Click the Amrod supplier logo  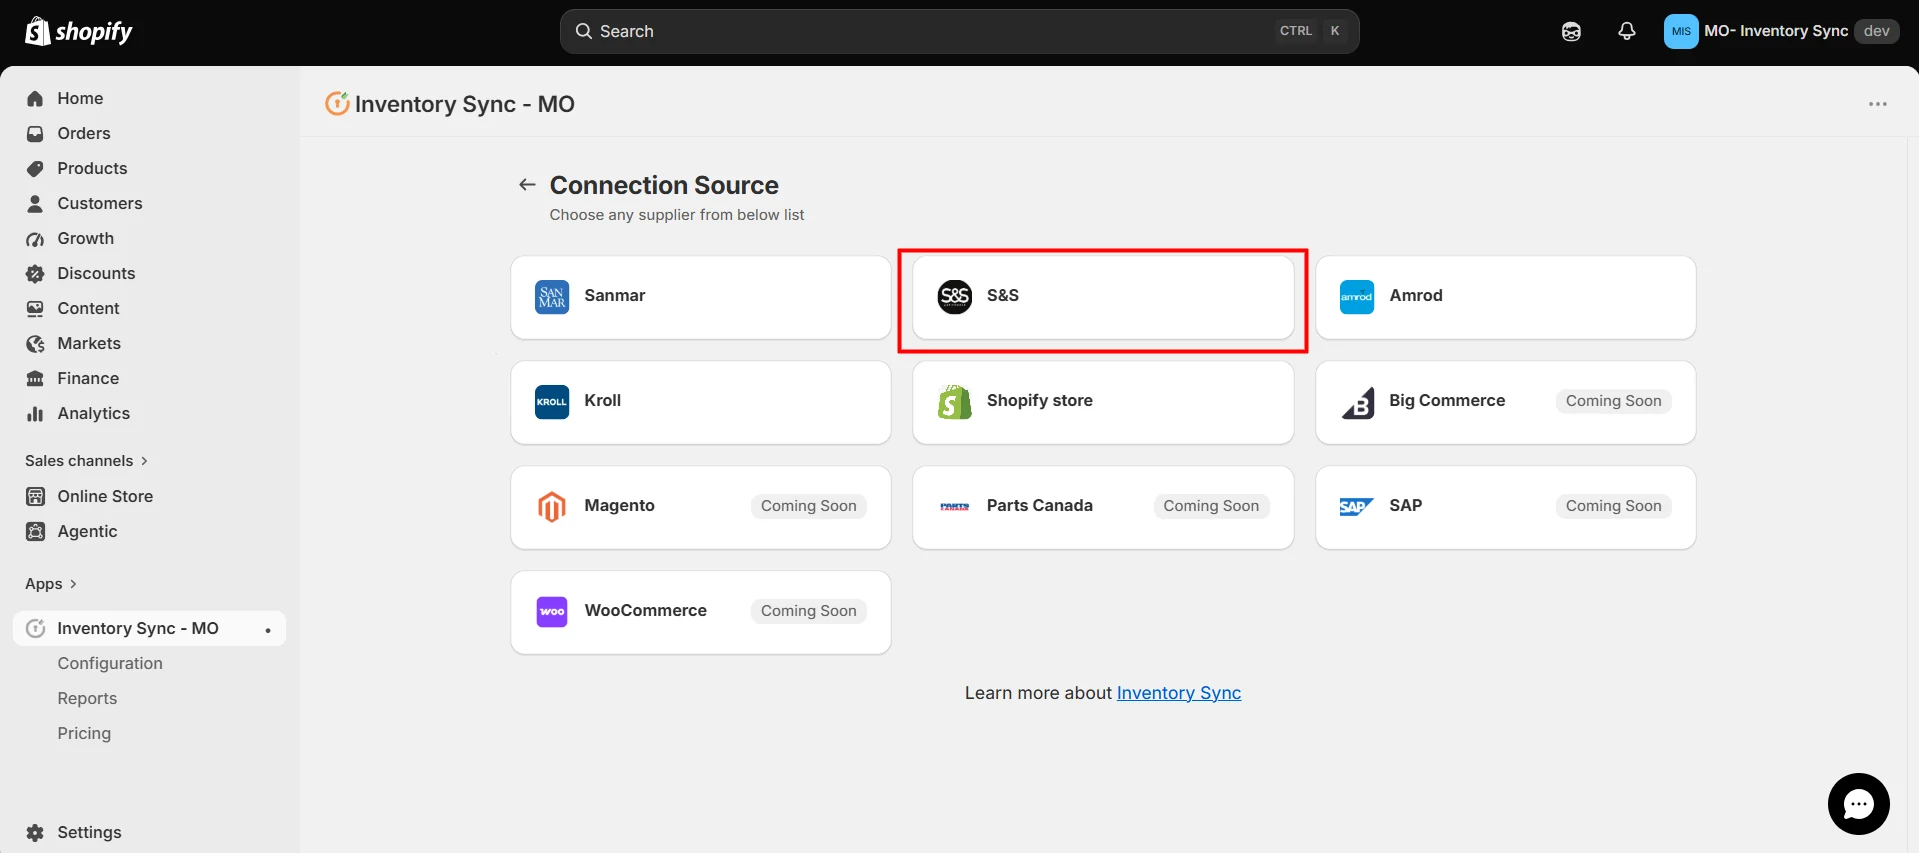pyautogui.click(x=1357, y=297)
